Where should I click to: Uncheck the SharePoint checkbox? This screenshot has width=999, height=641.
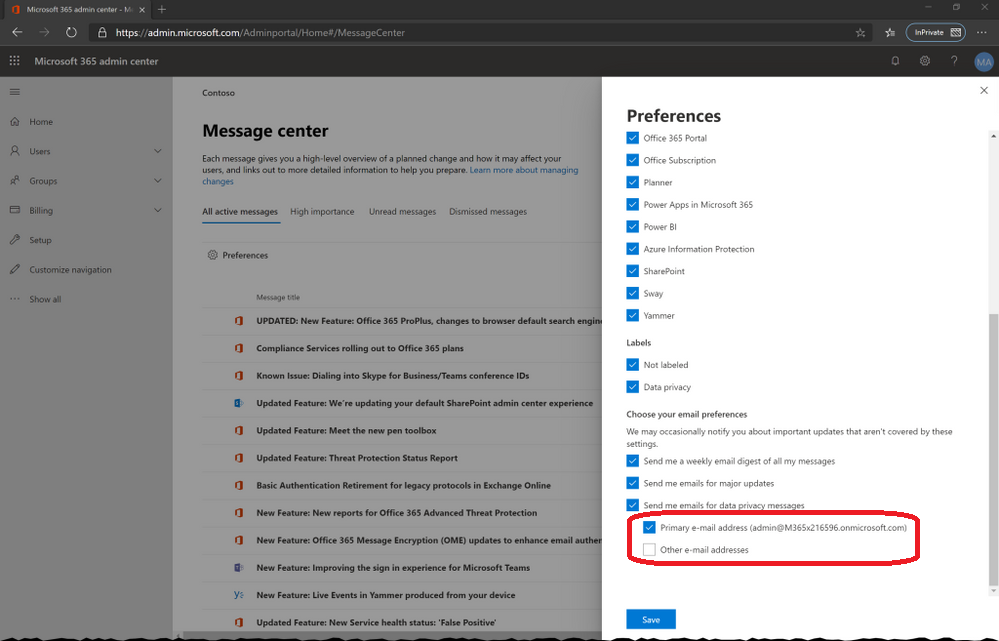pyautogui.click(x=632, y=271)
